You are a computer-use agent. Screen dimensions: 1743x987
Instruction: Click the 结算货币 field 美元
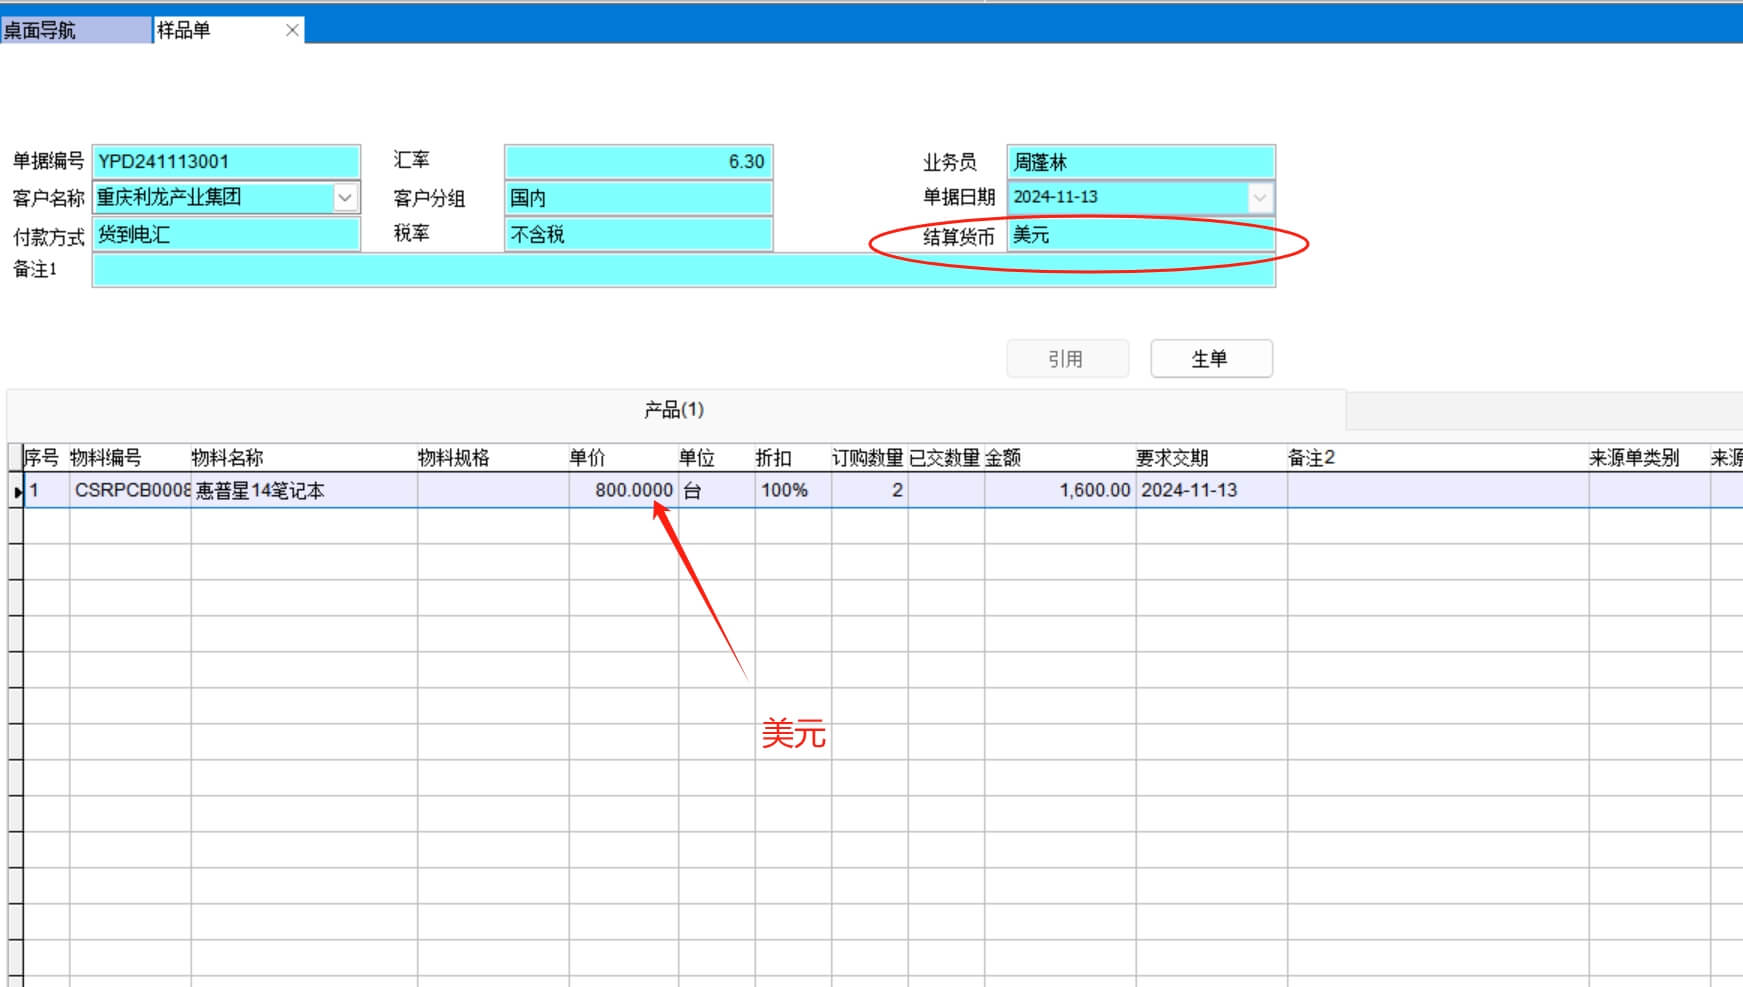pos(1140,236)
